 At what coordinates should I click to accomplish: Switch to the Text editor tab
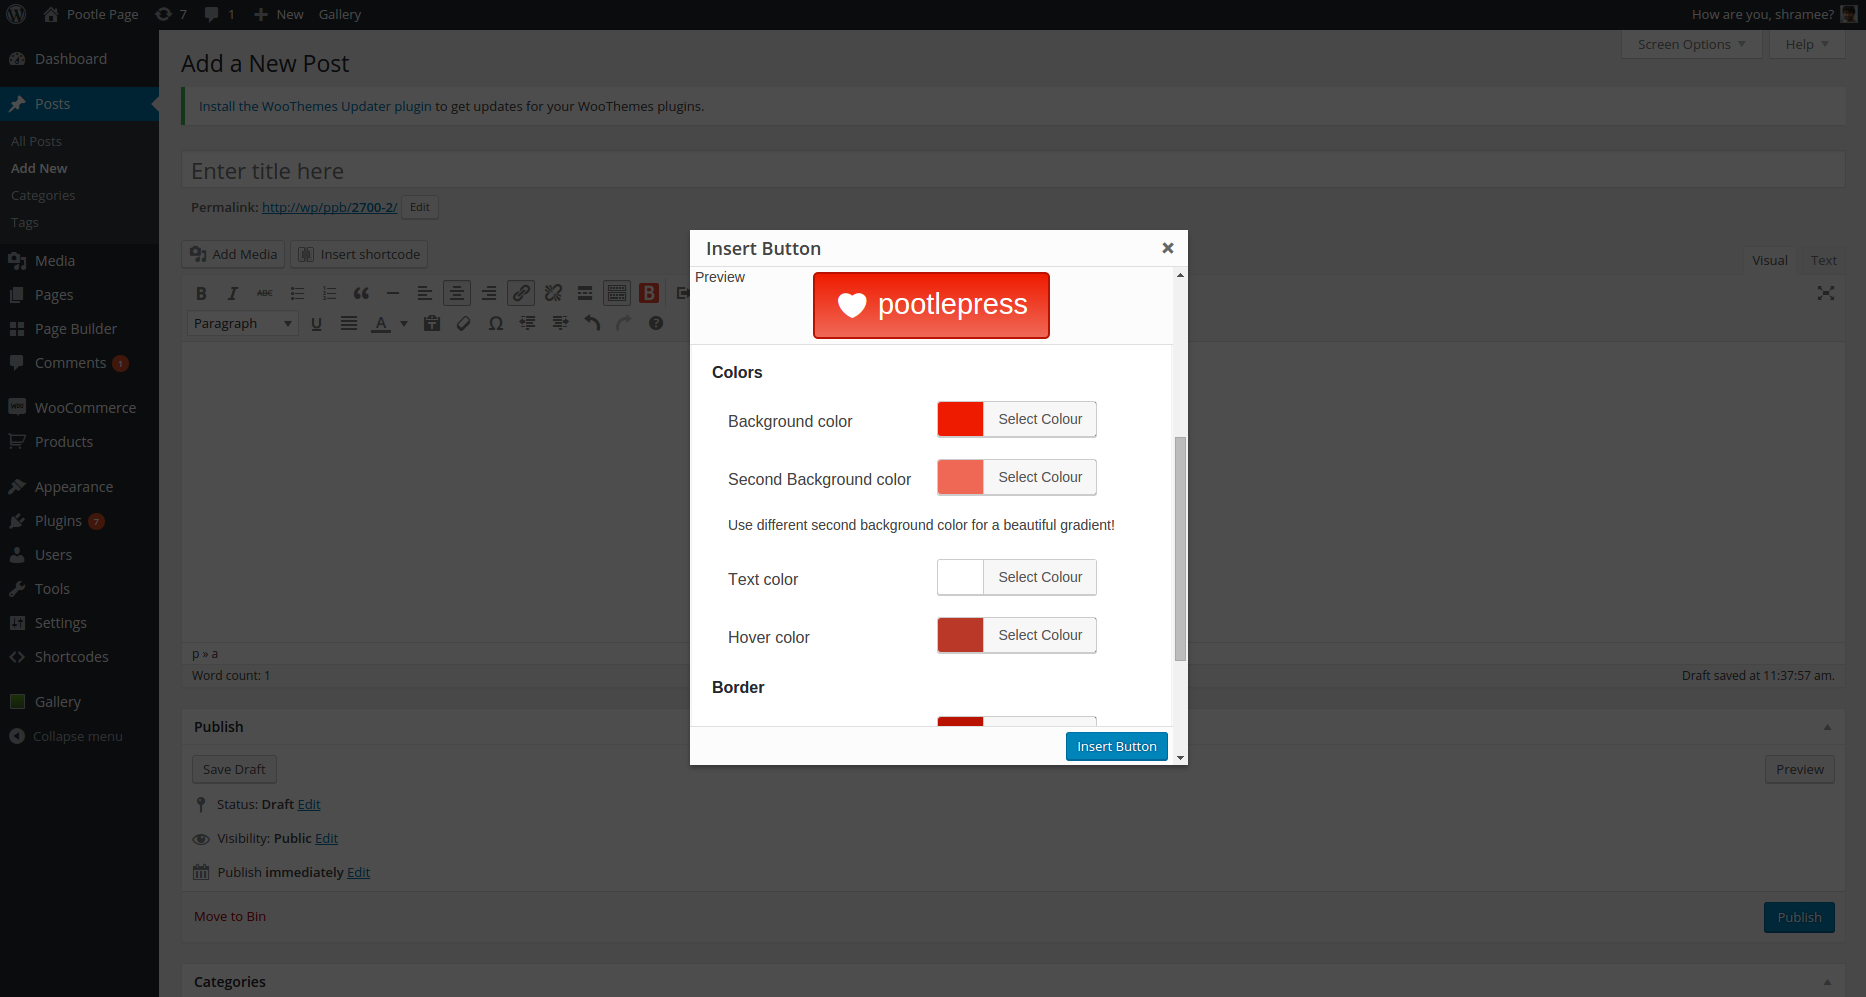coord(1823,260)
